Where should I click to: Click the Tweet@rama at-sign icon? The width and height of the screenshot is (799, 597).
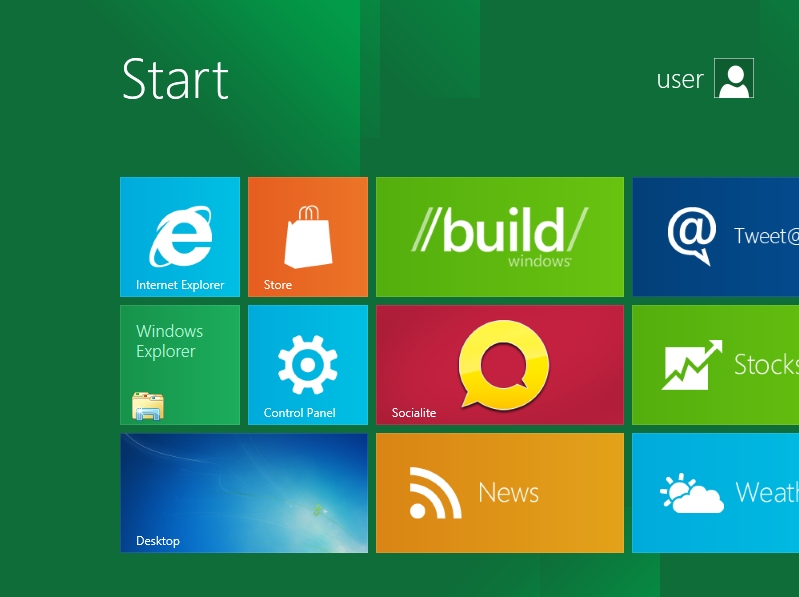tap(692, 236)
